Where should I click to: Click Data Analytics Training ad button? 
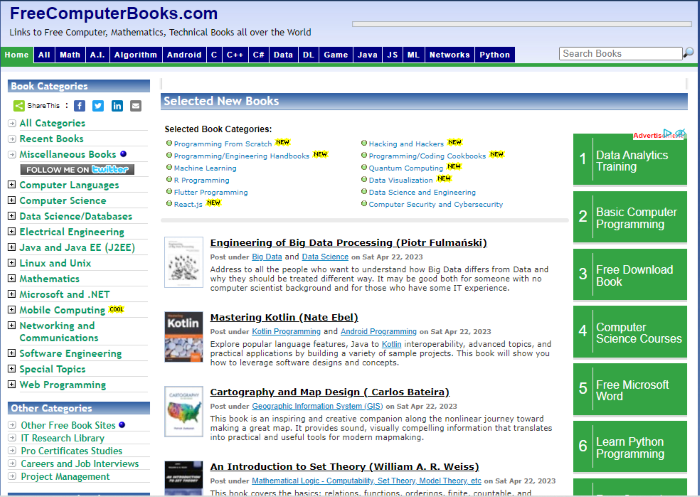(630, 160)
